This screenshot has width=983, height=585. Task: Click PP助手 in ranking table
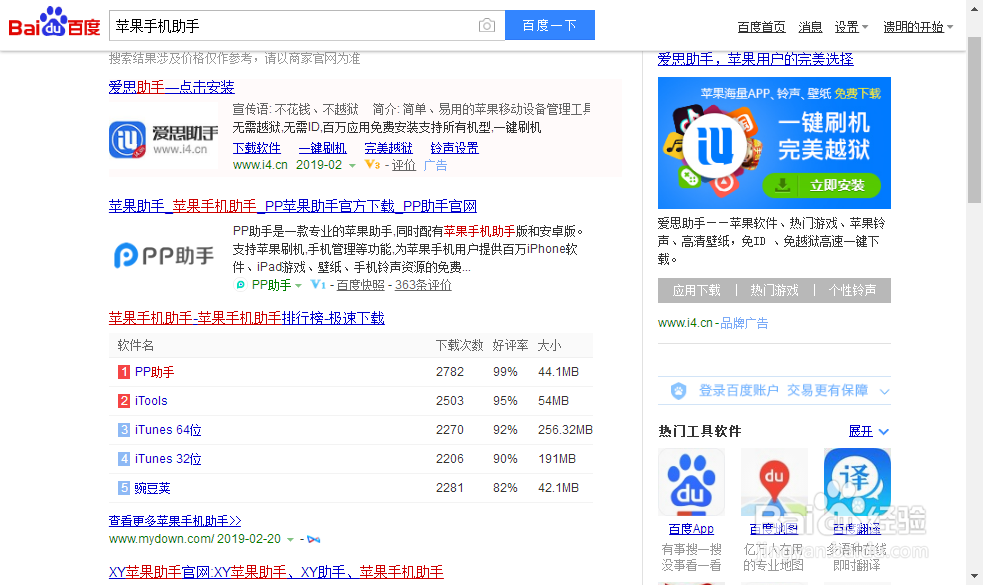[x=154, y=372]
